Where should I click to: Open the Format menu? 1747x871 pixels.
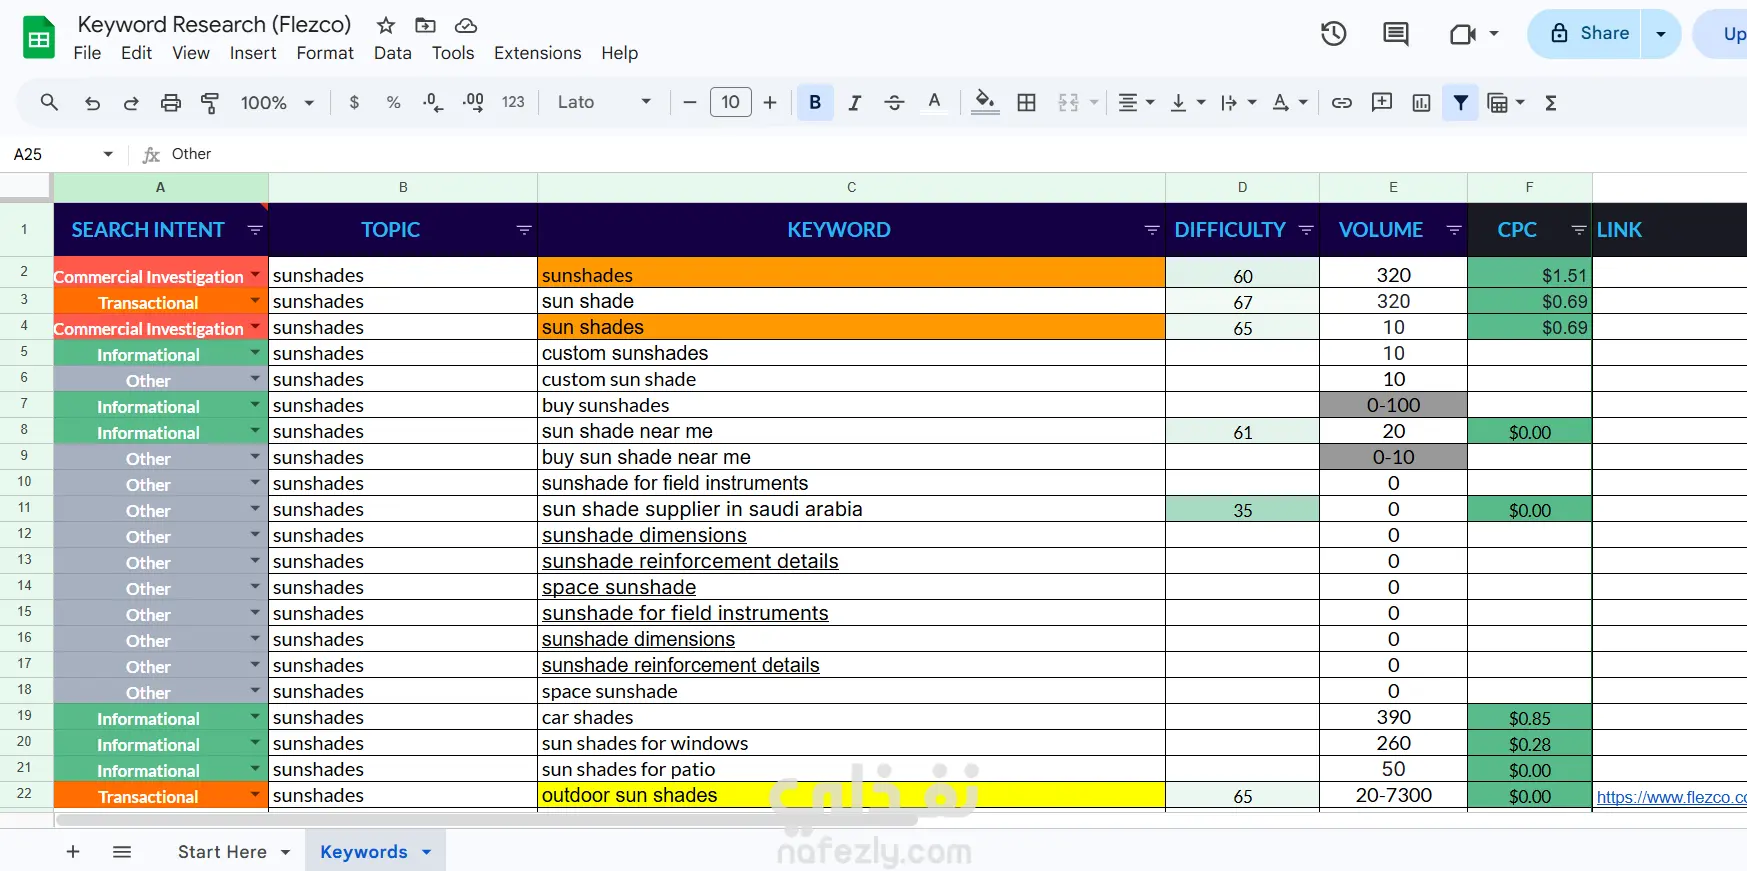[325, 53]
